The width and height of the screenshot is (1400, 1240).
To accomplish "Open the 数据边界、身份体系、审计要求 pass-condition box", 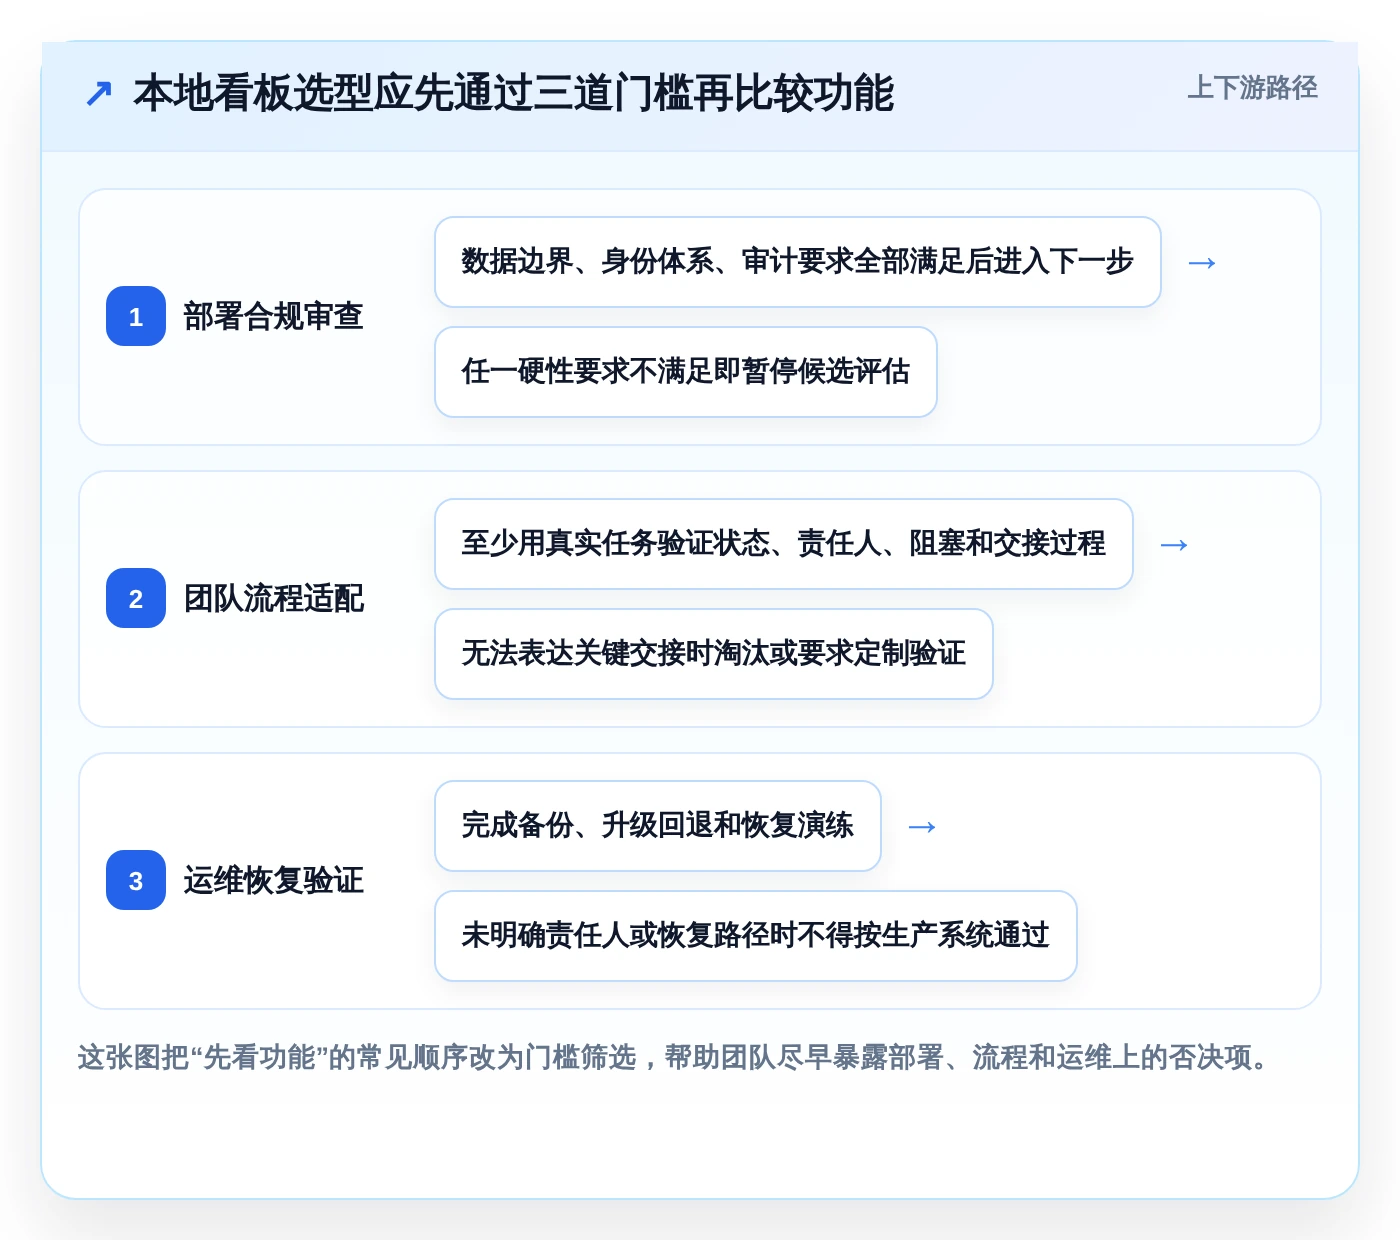I will pos(798,262).
